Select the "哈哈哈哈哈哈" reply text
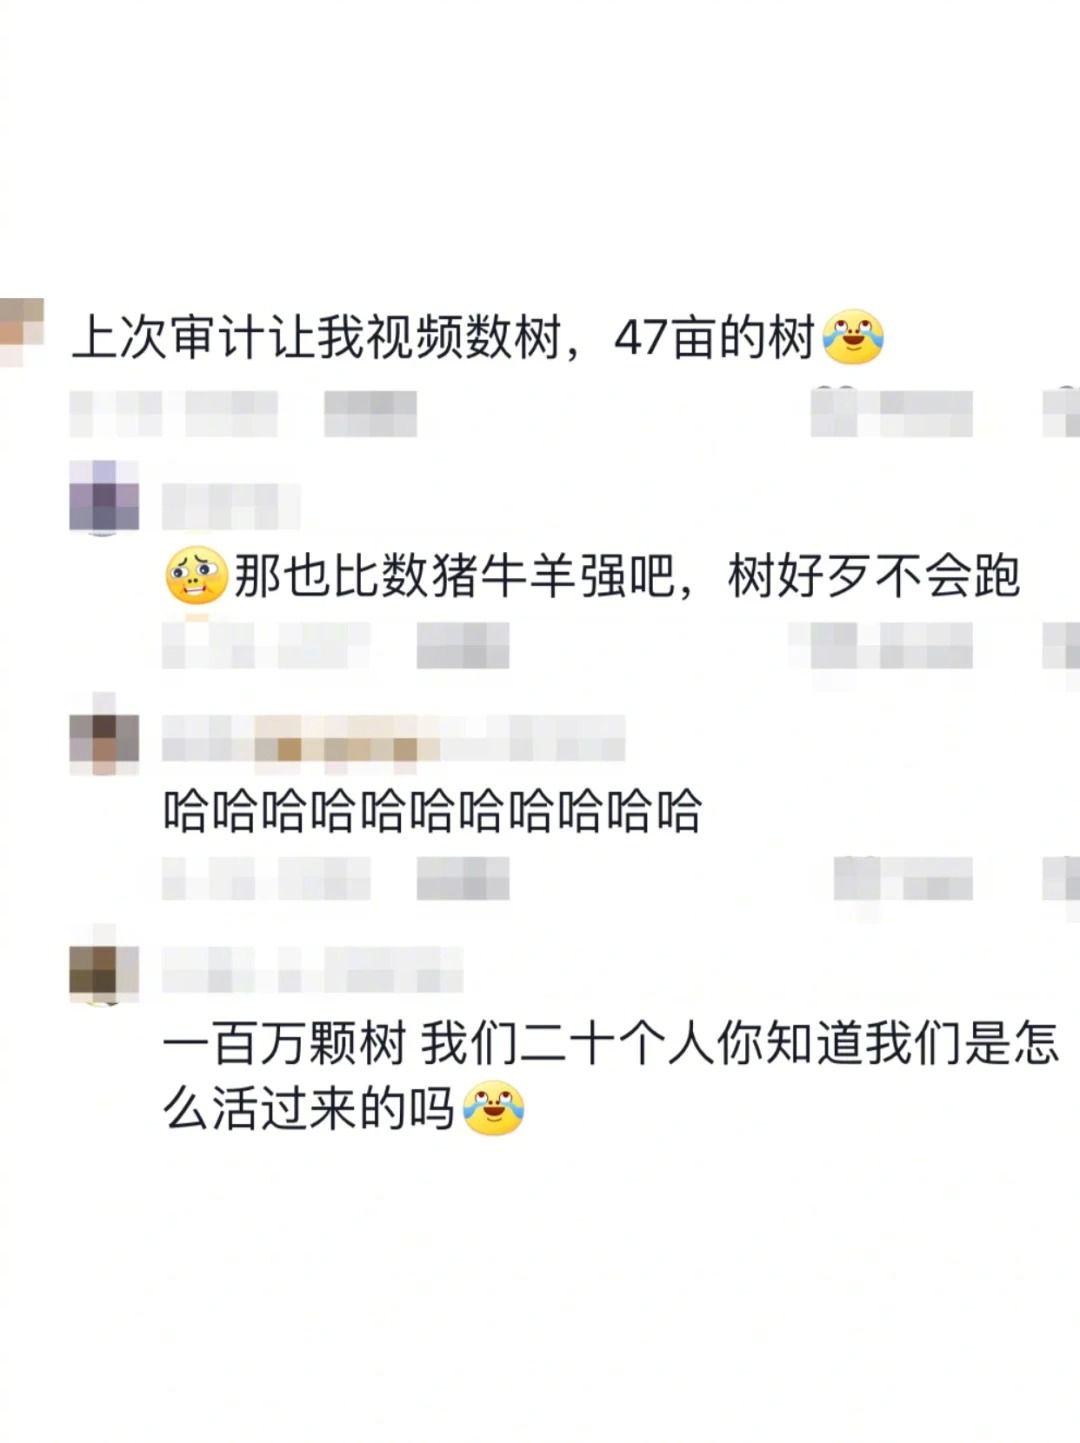The width and height of the screenshot is (1080, 1443). pos(432,811)
